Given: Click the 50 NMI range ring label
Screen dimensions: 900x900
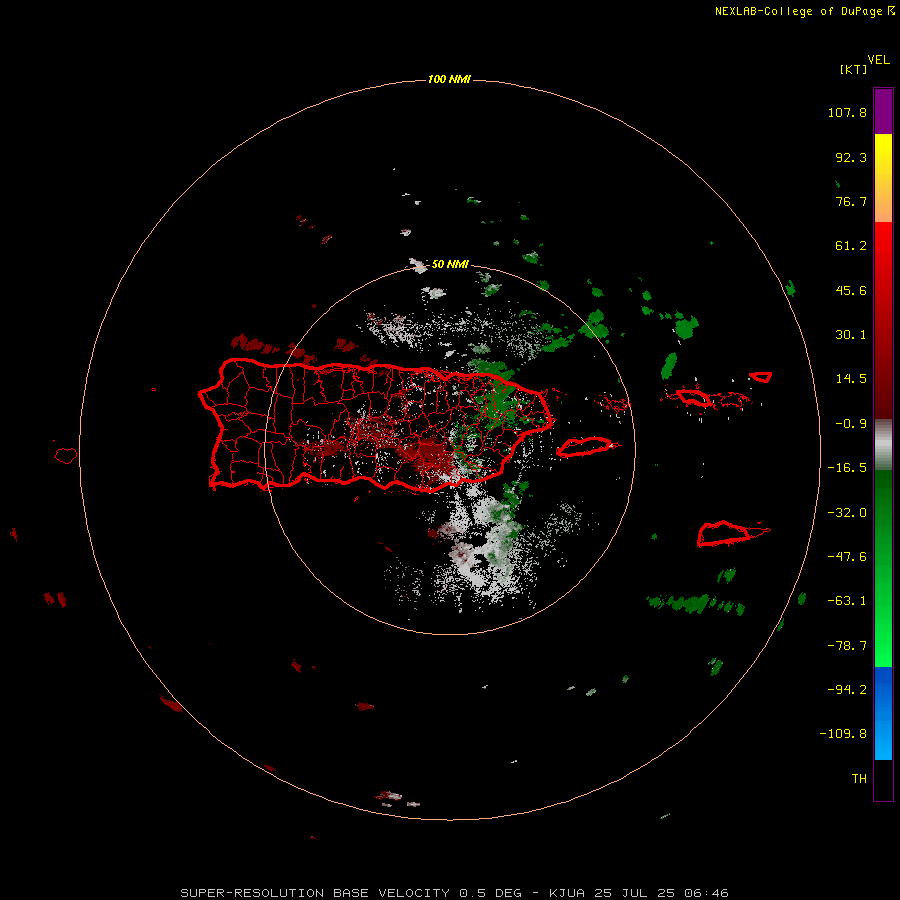Looking at the screenshot, I should pos(450,264).
